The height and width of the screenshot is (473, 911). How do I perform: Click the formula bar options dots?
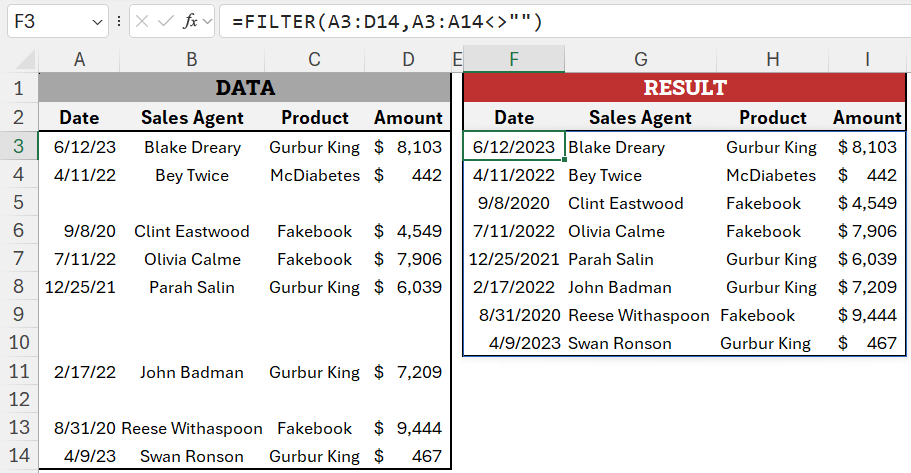click(x=119, y=22)
